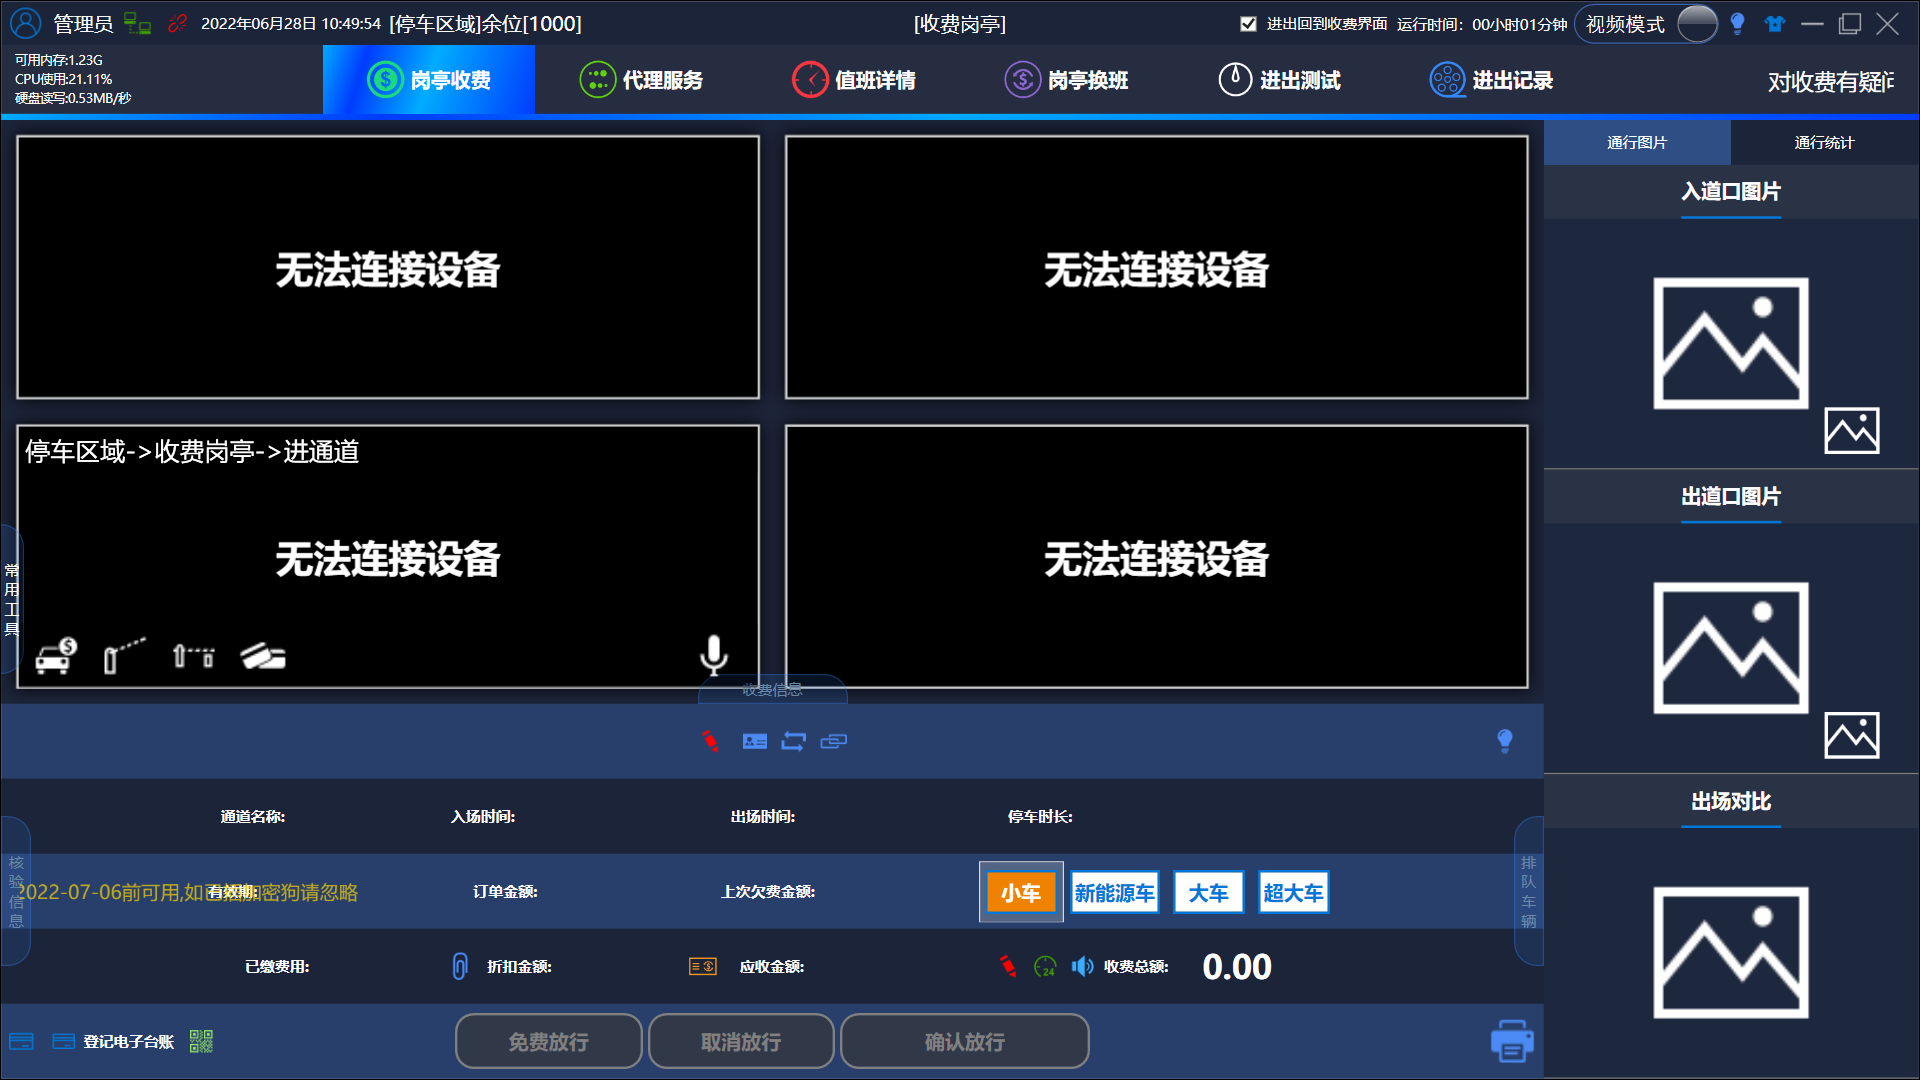Image resolution: width=1920 pixels, height=1080 pixels.
Task: Click the swap arrows icon in toolbar
Action: [x=794, y=741]
